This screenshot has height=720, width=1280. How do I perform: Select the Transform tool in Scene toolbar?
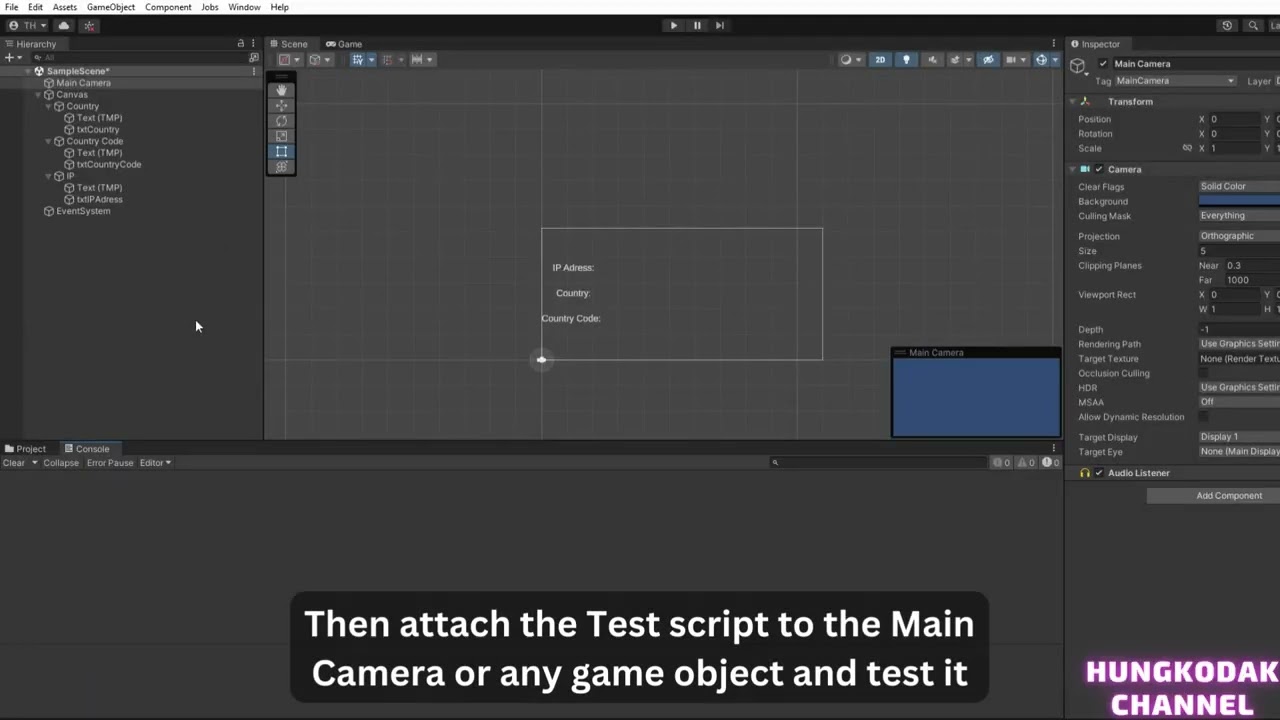coord(281,167)
